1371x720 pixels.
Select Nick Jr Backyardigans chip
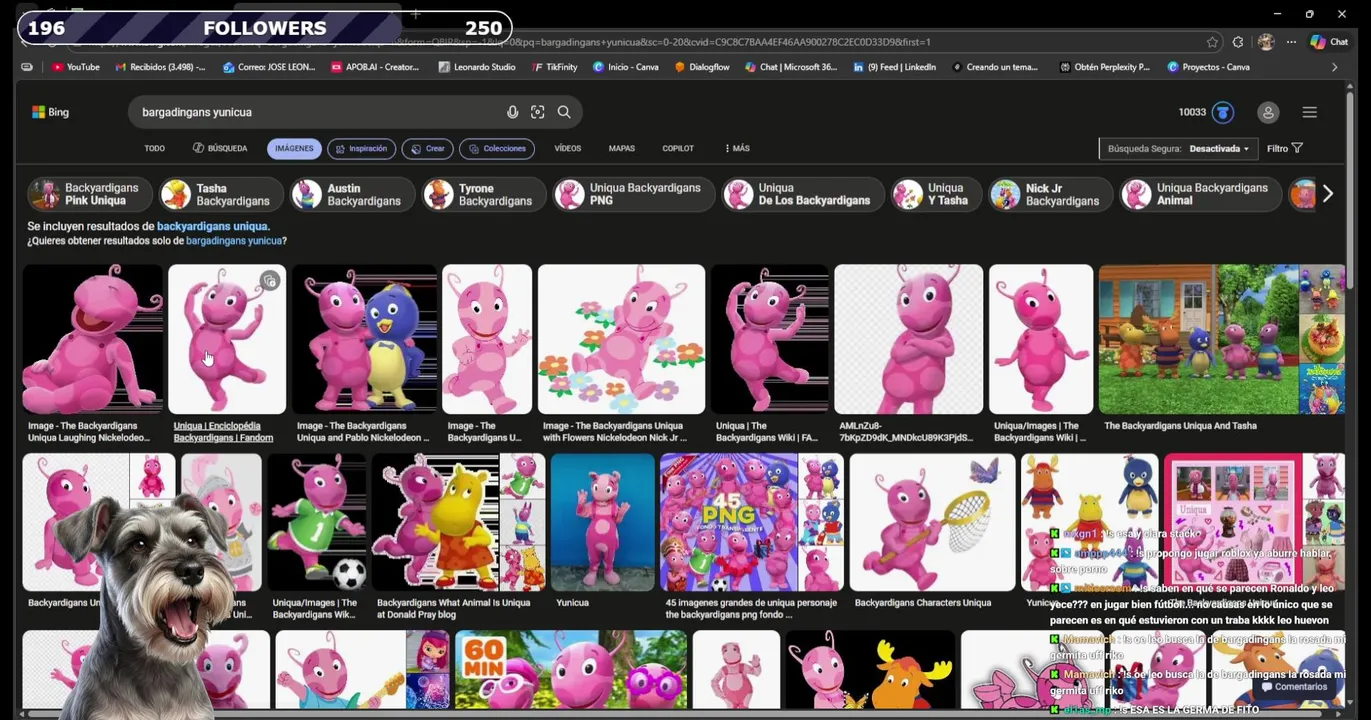(1050, 194)
